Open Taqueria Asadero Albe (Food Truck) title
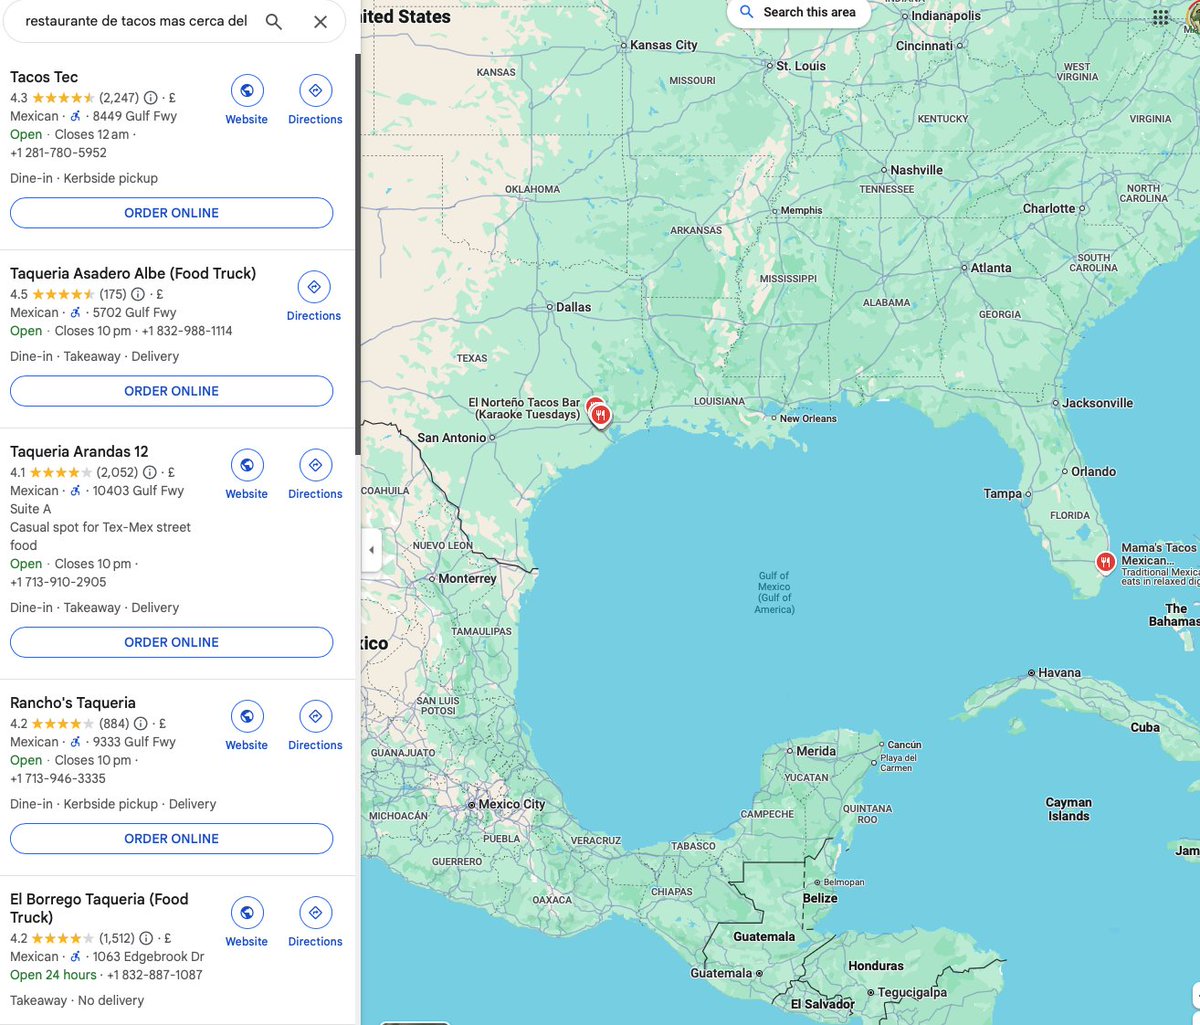 [x=133, y=273]
